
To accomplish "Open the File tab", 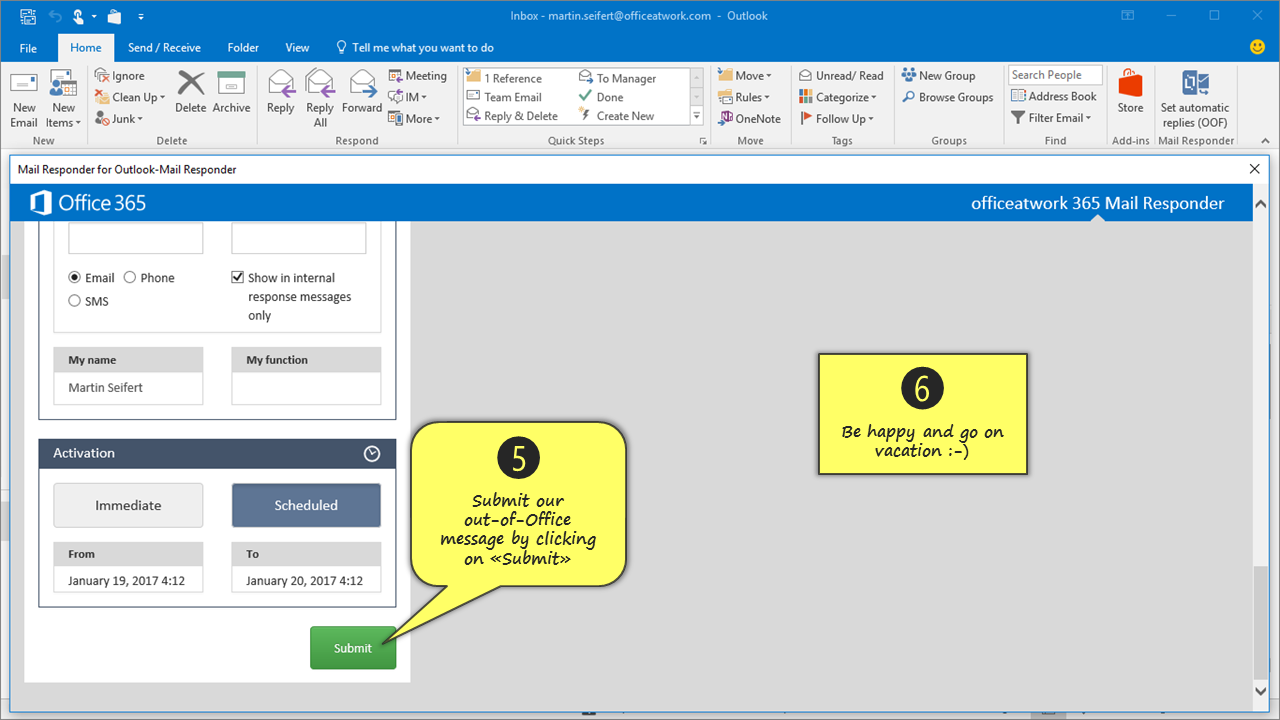I will [x=28, y=48].
